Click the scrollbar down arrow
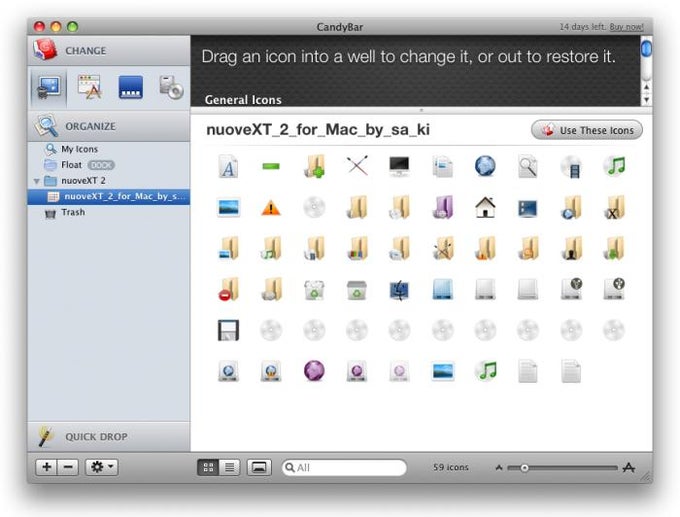The width and height of the screenshot is (680, 517). tap(646, 100)
